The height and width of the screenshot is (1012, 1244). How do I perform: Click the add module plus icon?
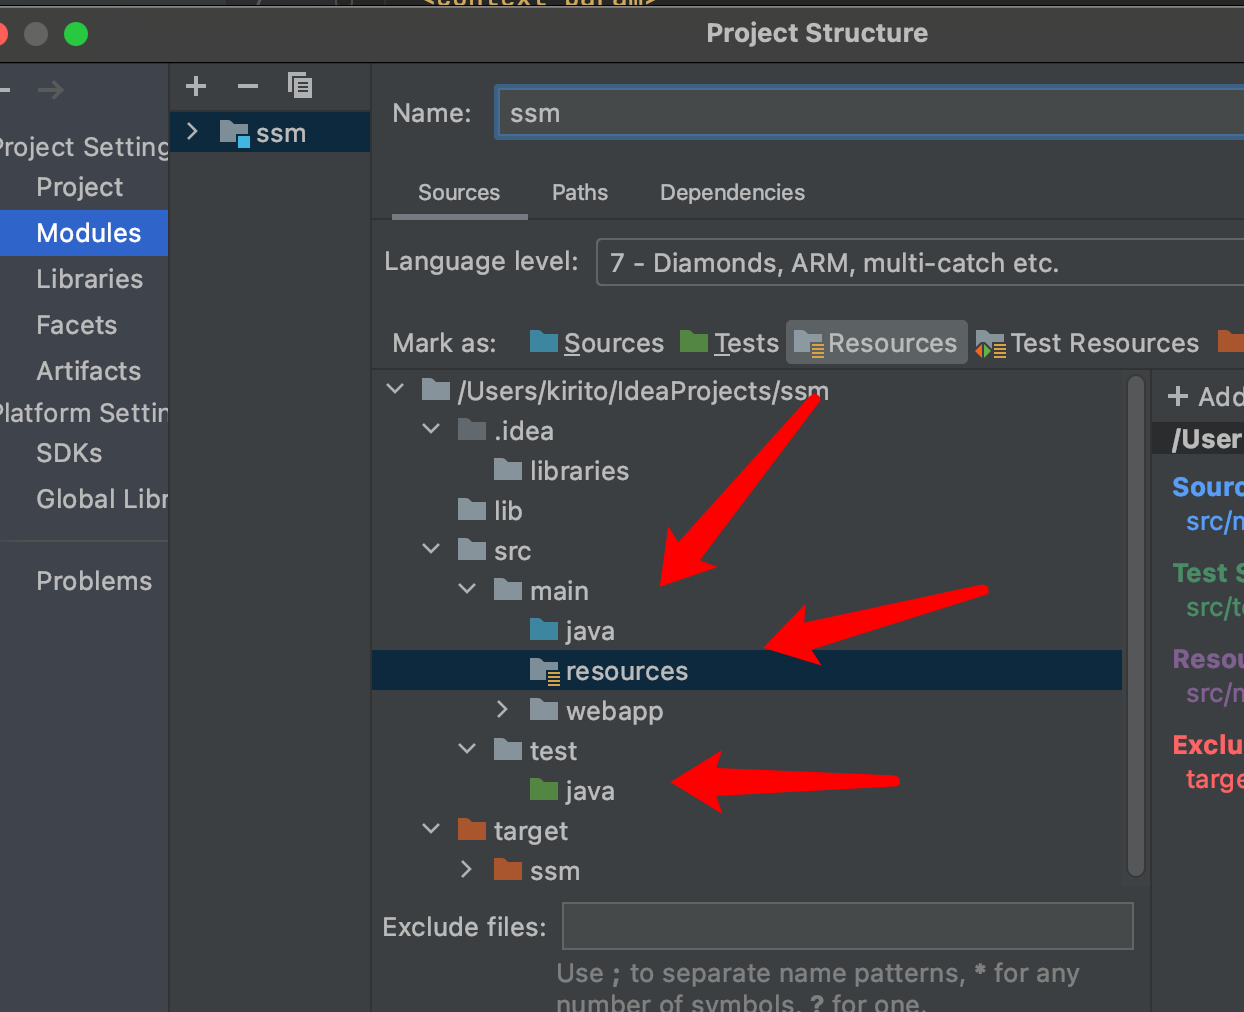click(x=196, y=86)
